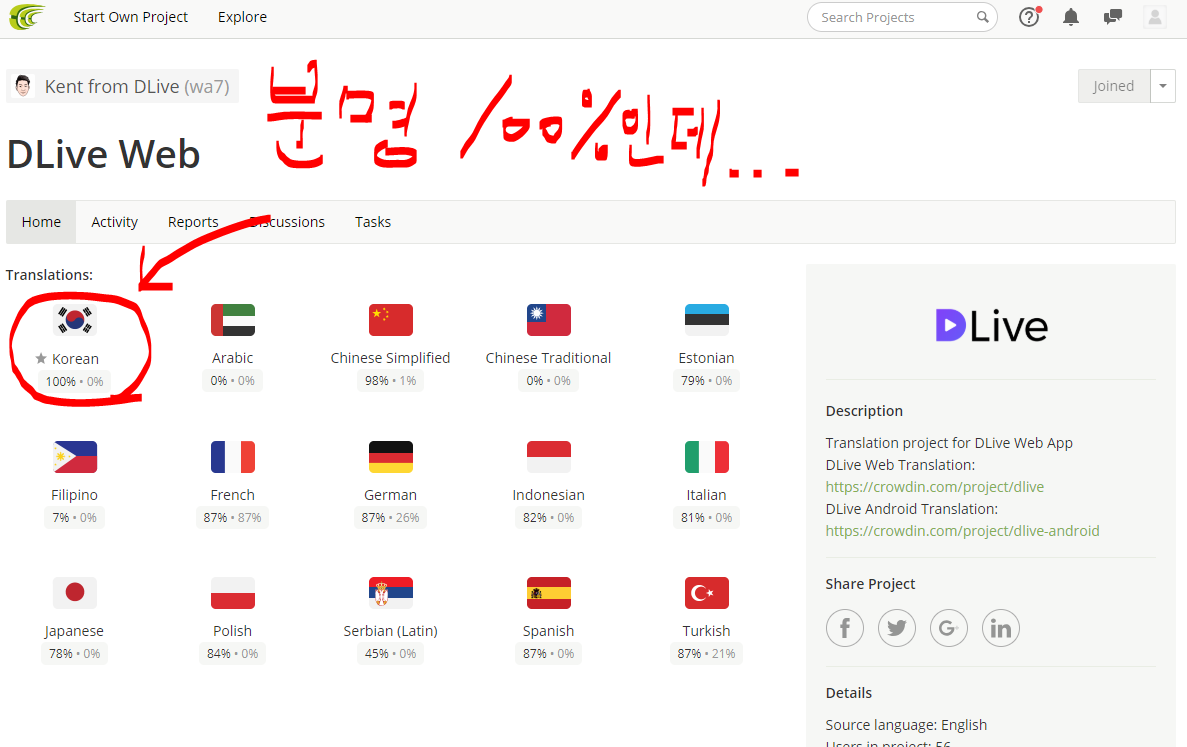The width and height of the screenshot is (1187, 747).
Task: Click the Korean language name
Action: (x=76, y=359)
